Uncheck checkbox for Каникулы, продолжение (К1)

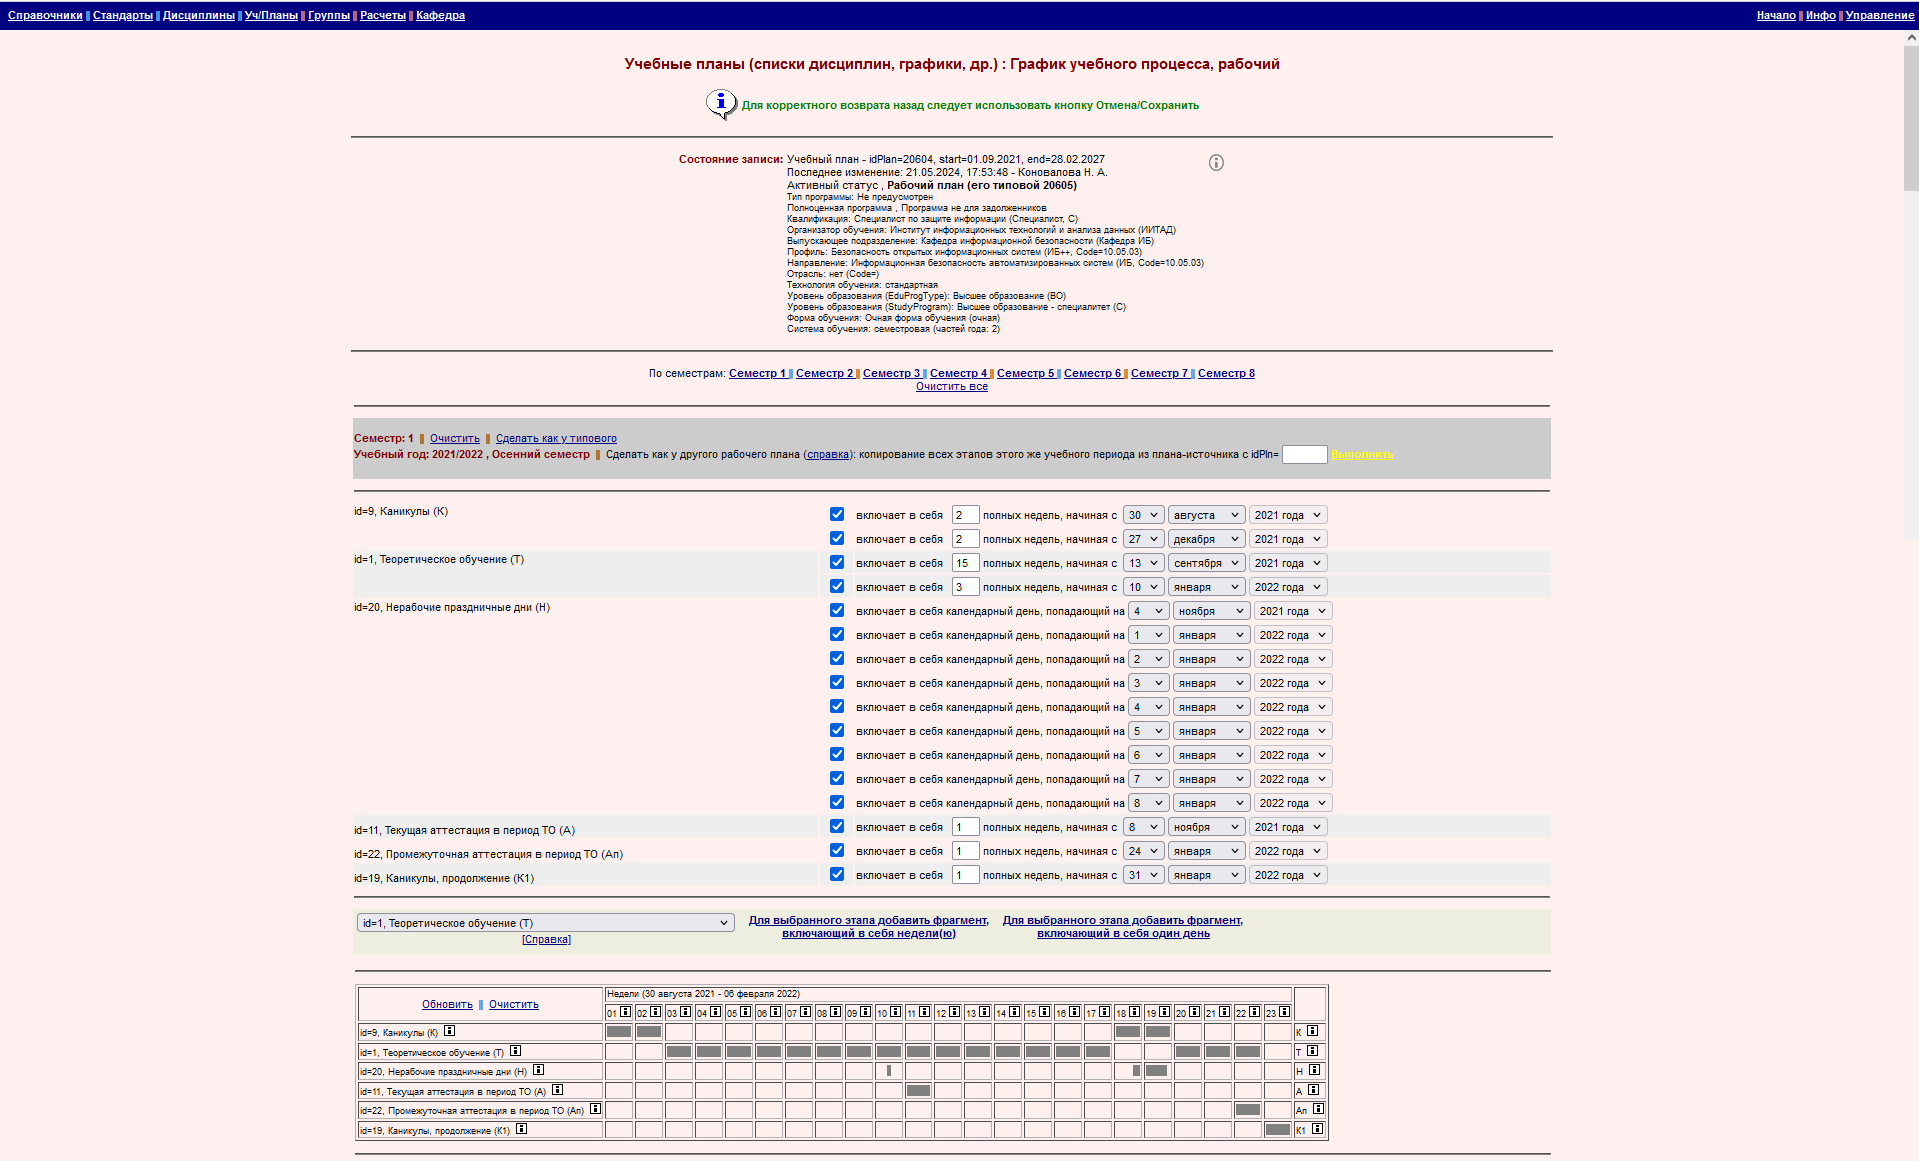tap(837, 874)
